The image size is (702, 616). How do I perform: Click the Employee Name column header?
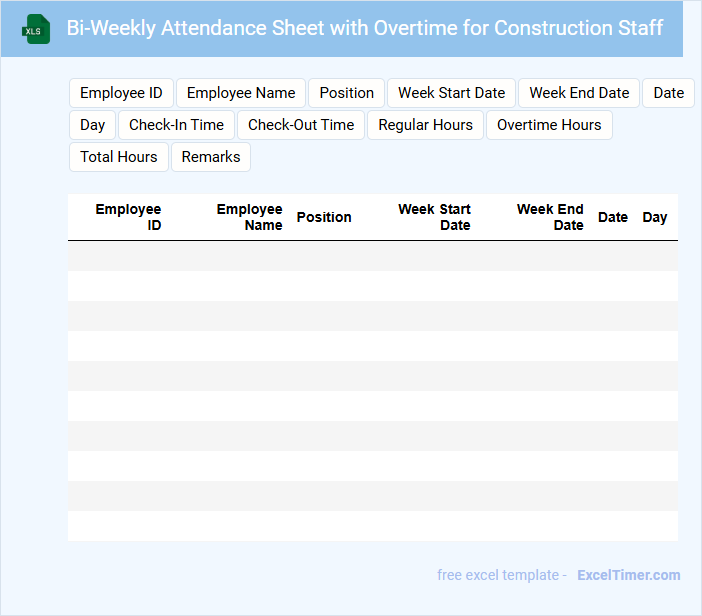[x=249, y=217]
